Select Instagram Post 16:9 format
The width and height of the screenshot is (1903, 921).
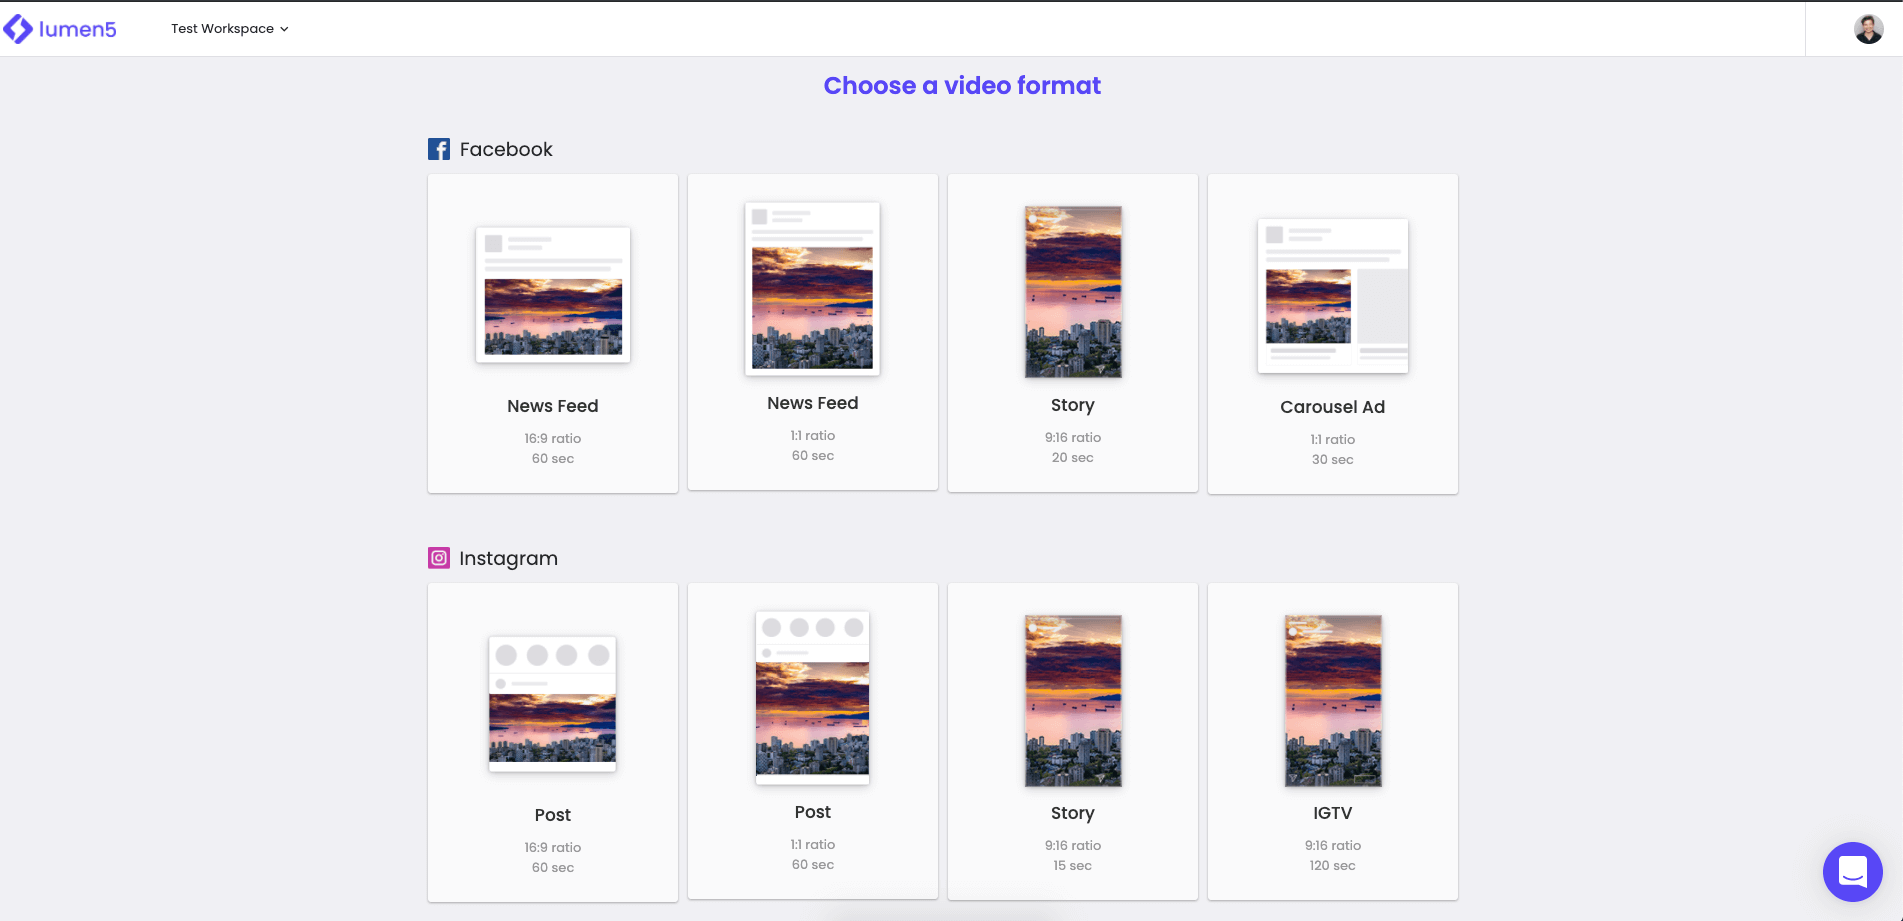(x=553, y=743)
